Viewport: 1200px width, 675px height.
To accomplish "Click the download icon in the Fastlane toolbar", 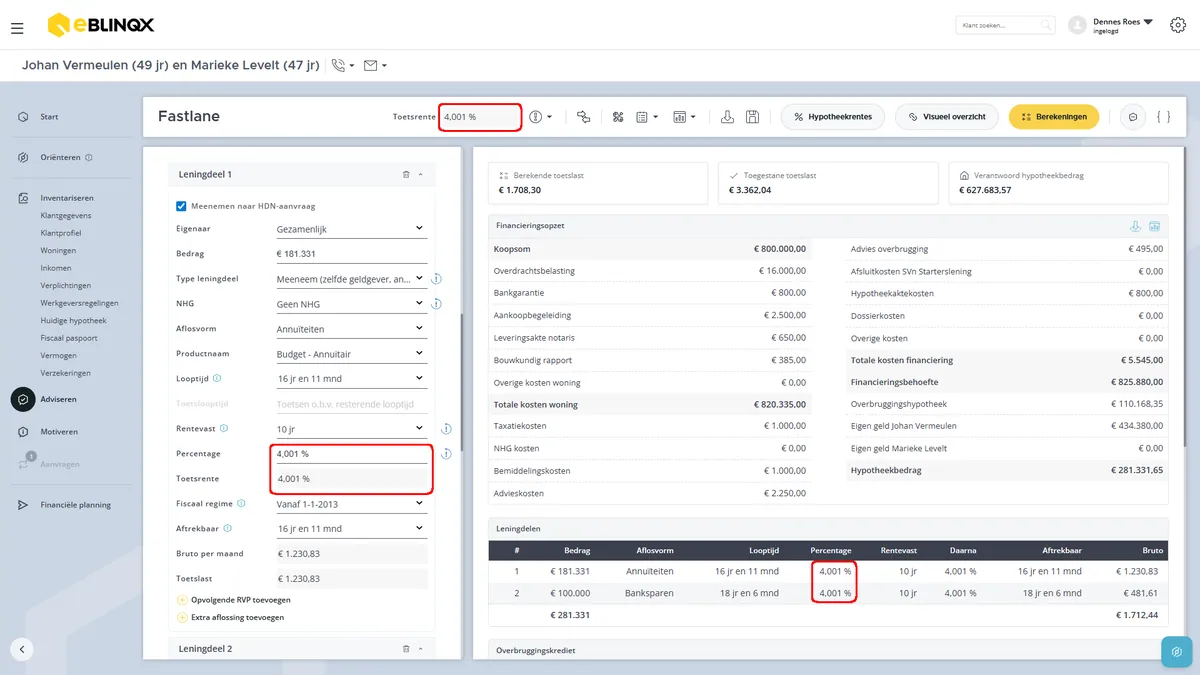I will [727, 117].
